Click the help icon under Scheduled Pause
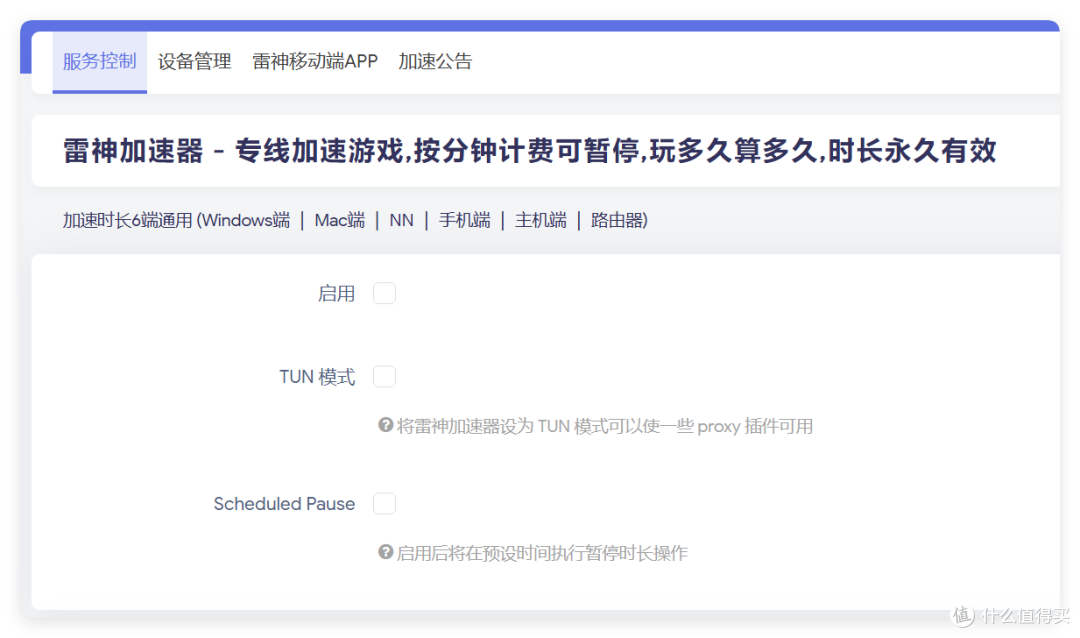This screenshot has height=638, width=1080. click(385, 553)
